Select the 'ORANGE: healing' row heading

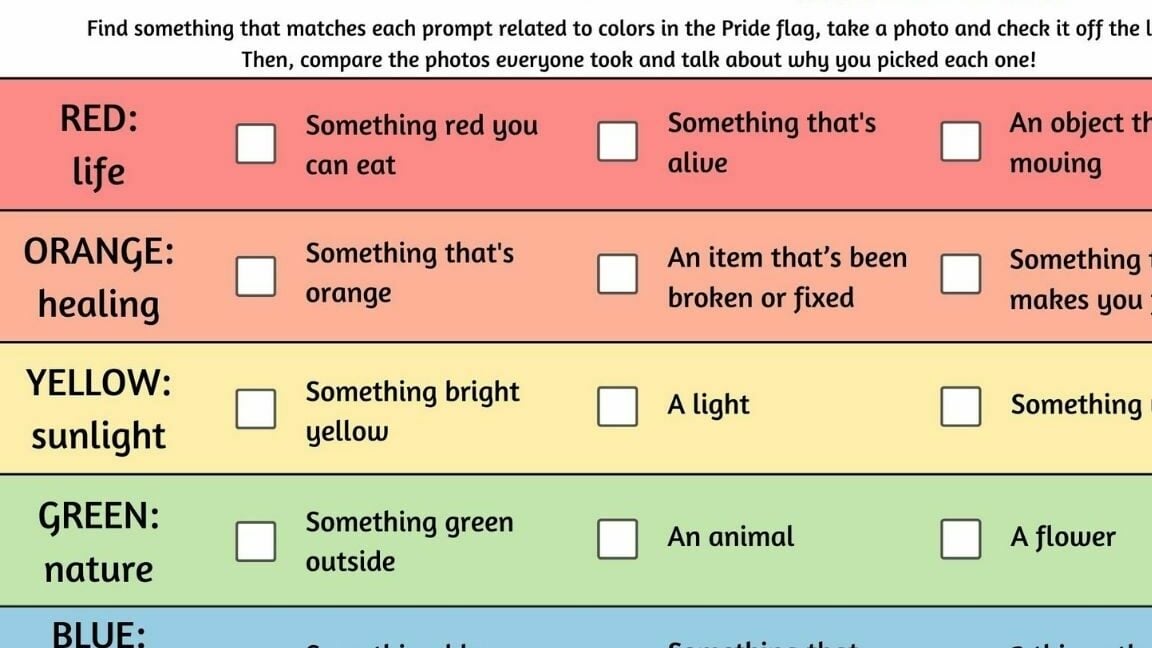click(98, 278)
